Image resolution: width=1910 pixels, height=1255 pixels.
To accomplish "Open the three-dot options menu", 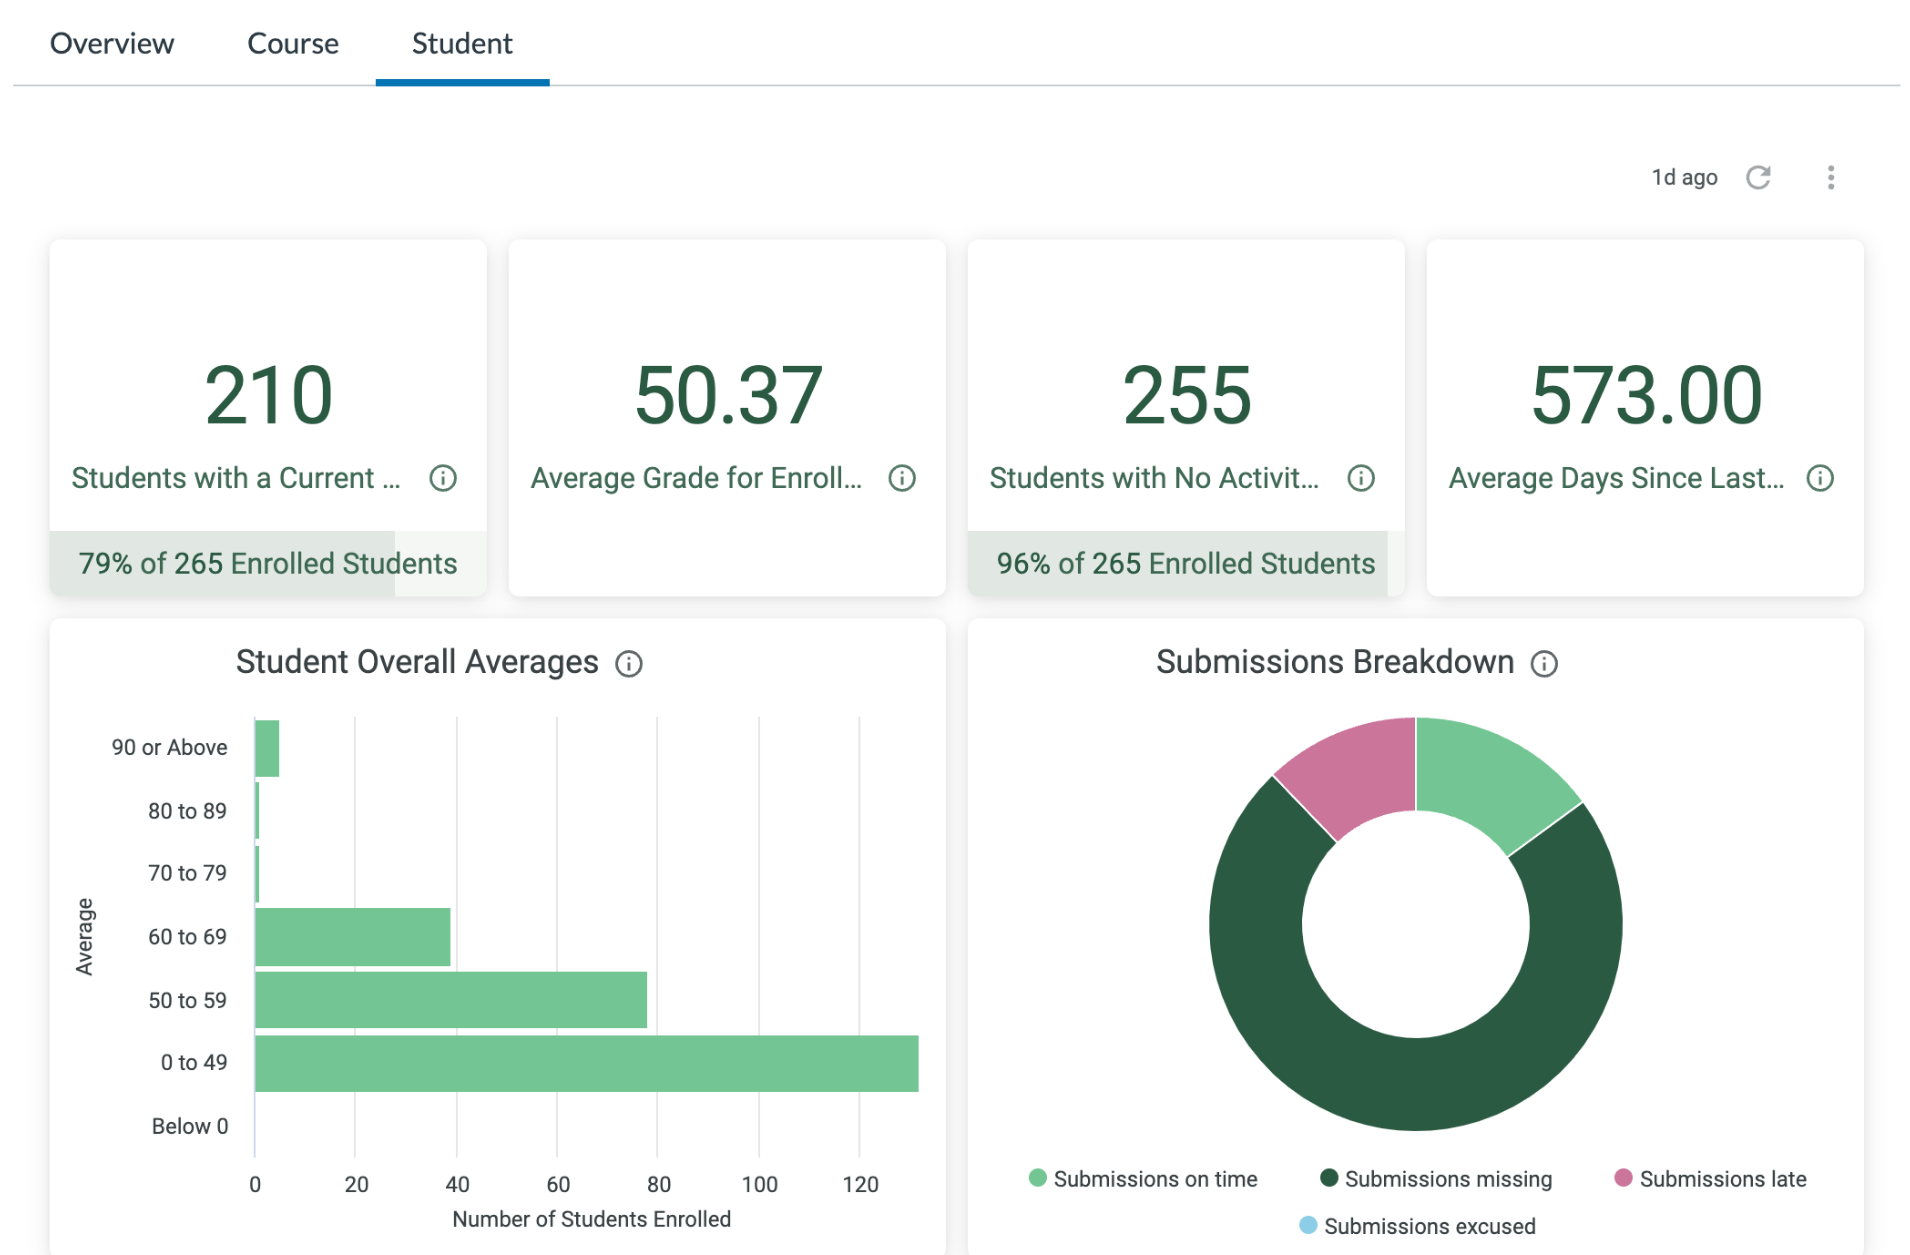I will (x=1830, y=178).
